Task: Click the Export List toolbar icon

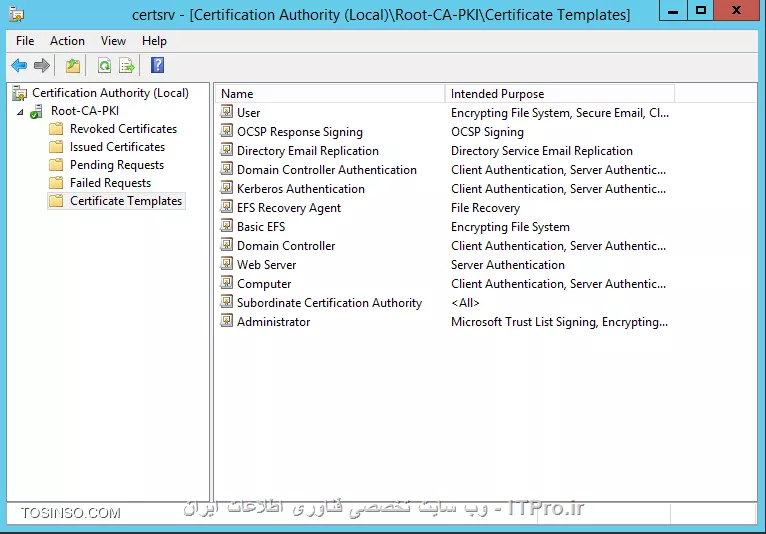Action: point(127,65)
